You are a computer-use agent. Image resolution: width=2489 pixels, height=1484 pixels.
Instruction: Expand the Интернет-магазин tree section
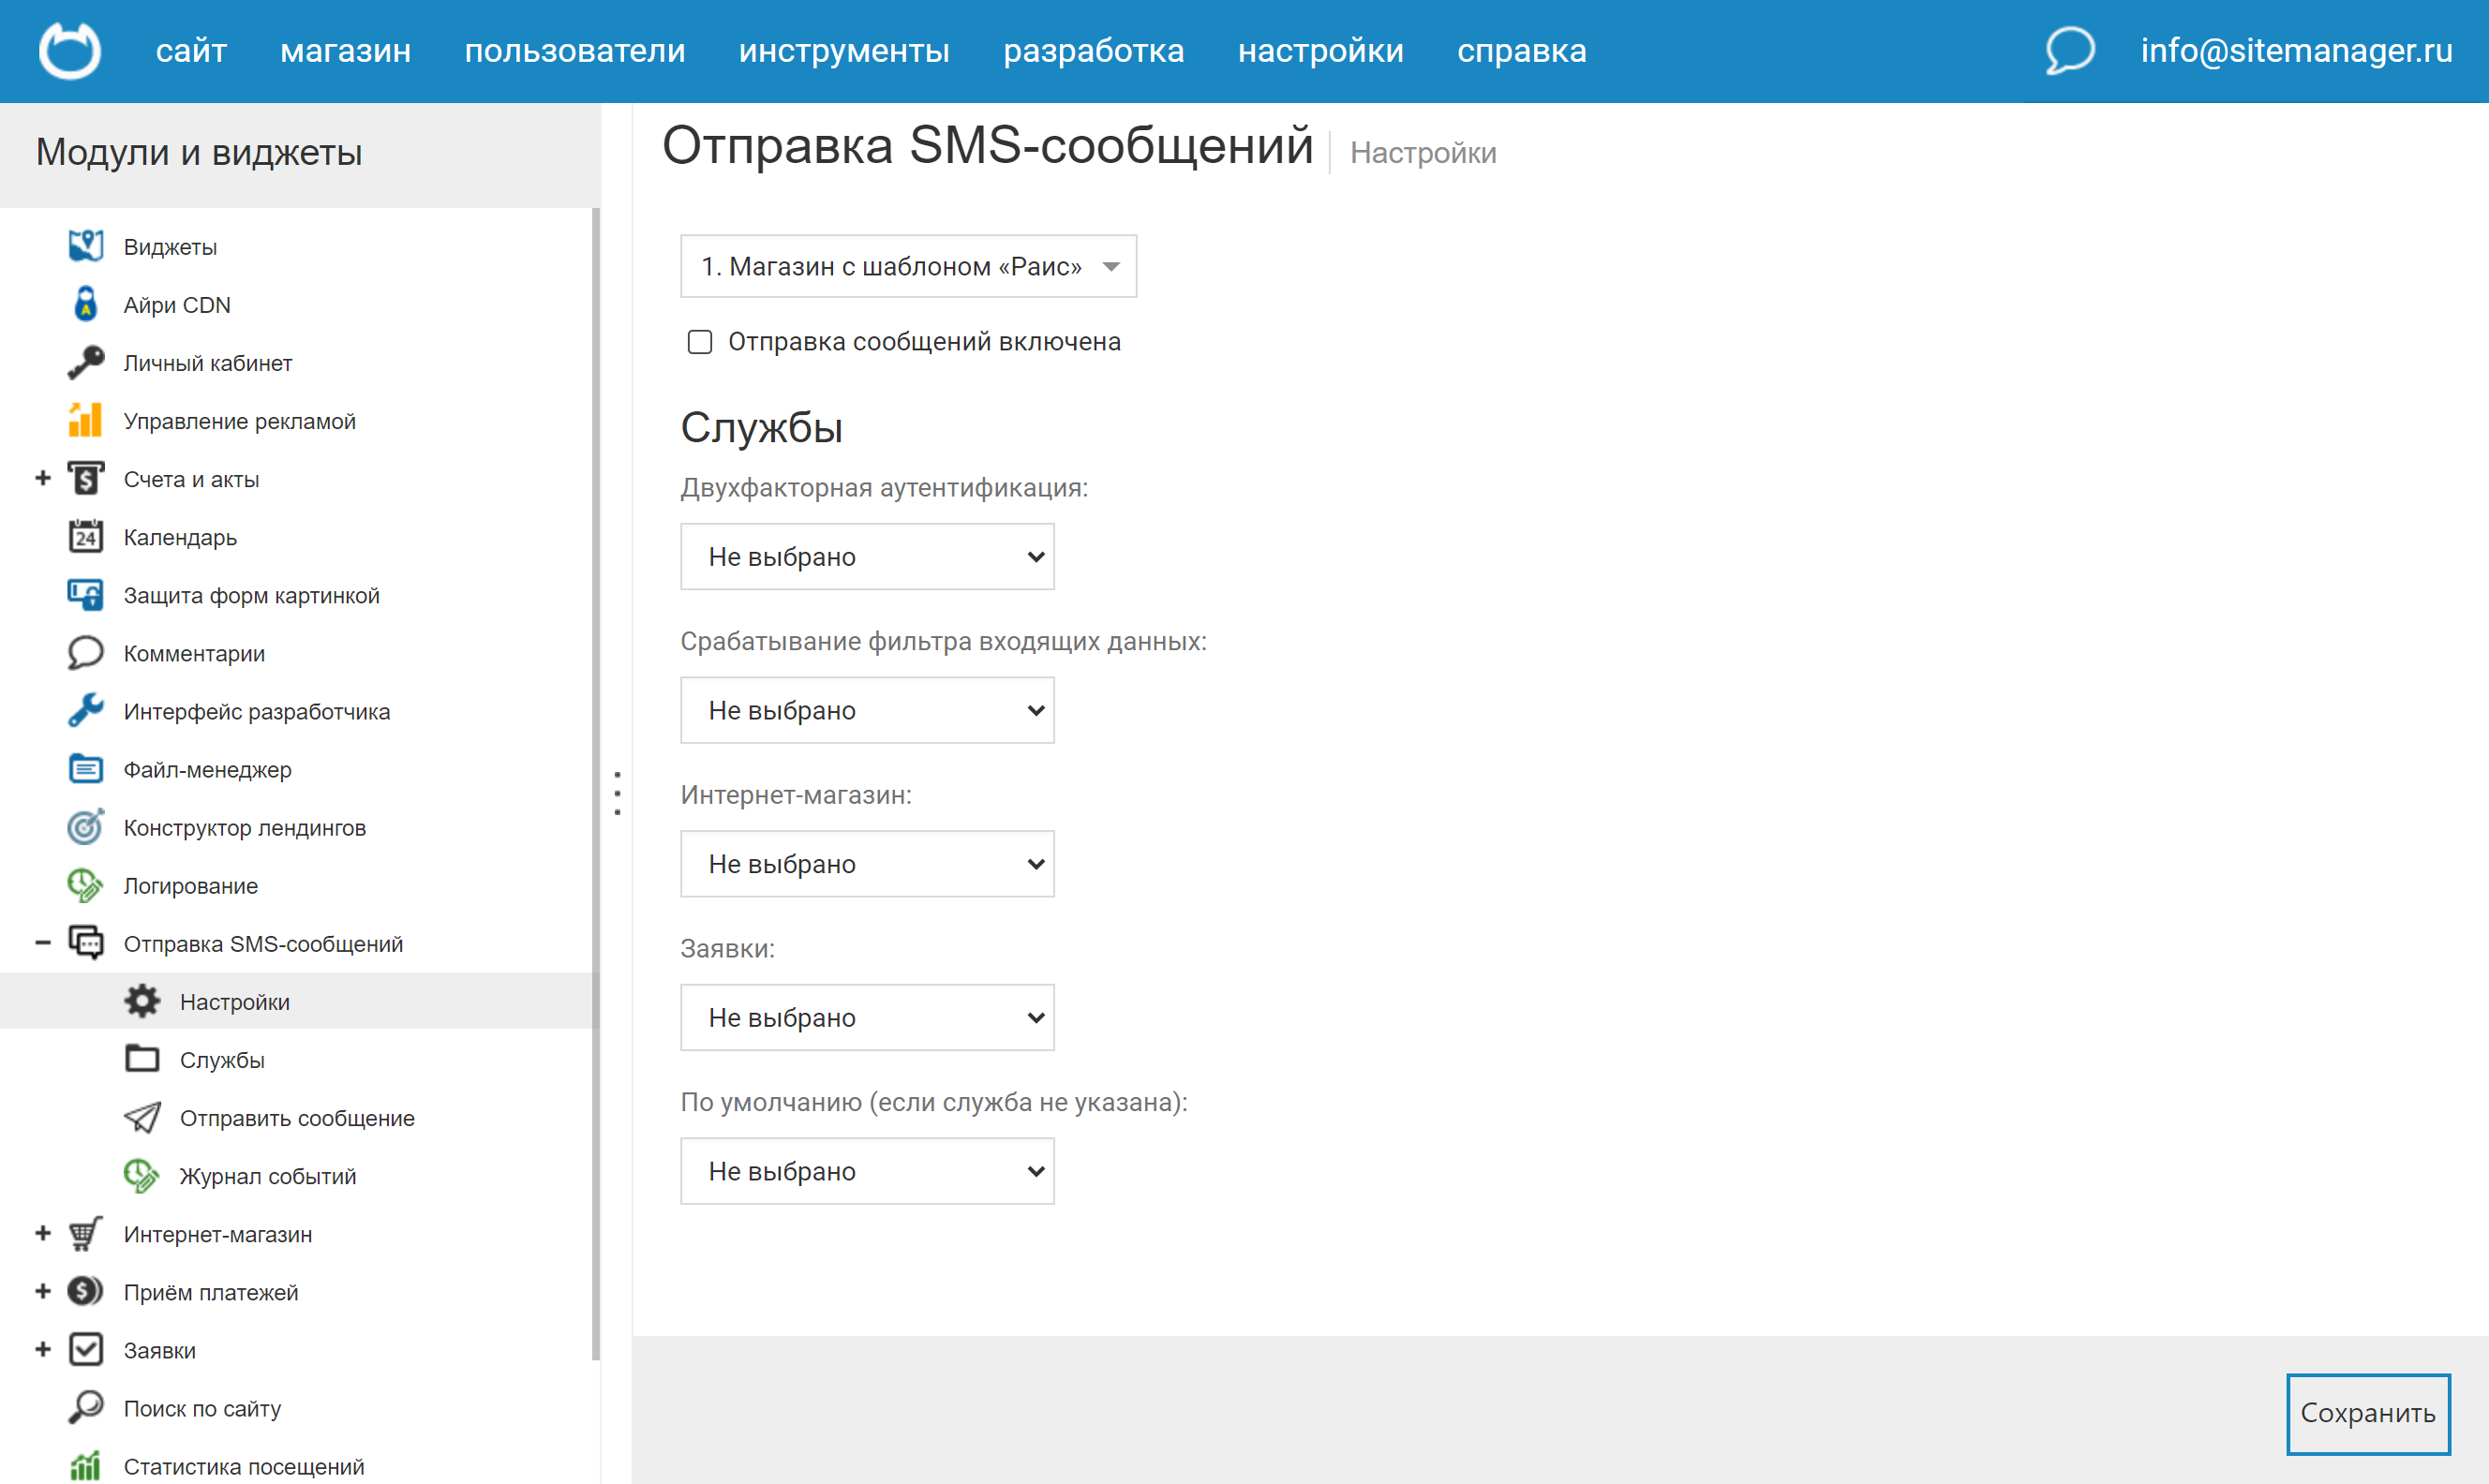[42, 1233]
